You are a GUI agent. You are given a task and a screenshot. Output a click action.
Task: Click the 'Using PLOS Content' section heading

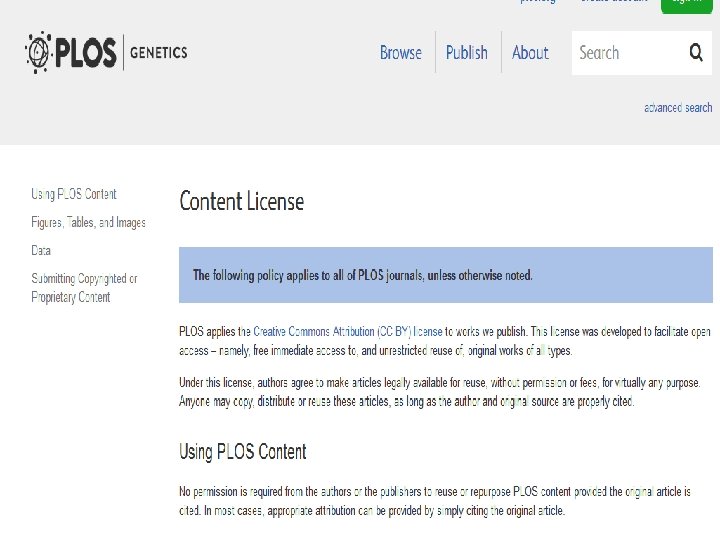click(x=242, y=451)
